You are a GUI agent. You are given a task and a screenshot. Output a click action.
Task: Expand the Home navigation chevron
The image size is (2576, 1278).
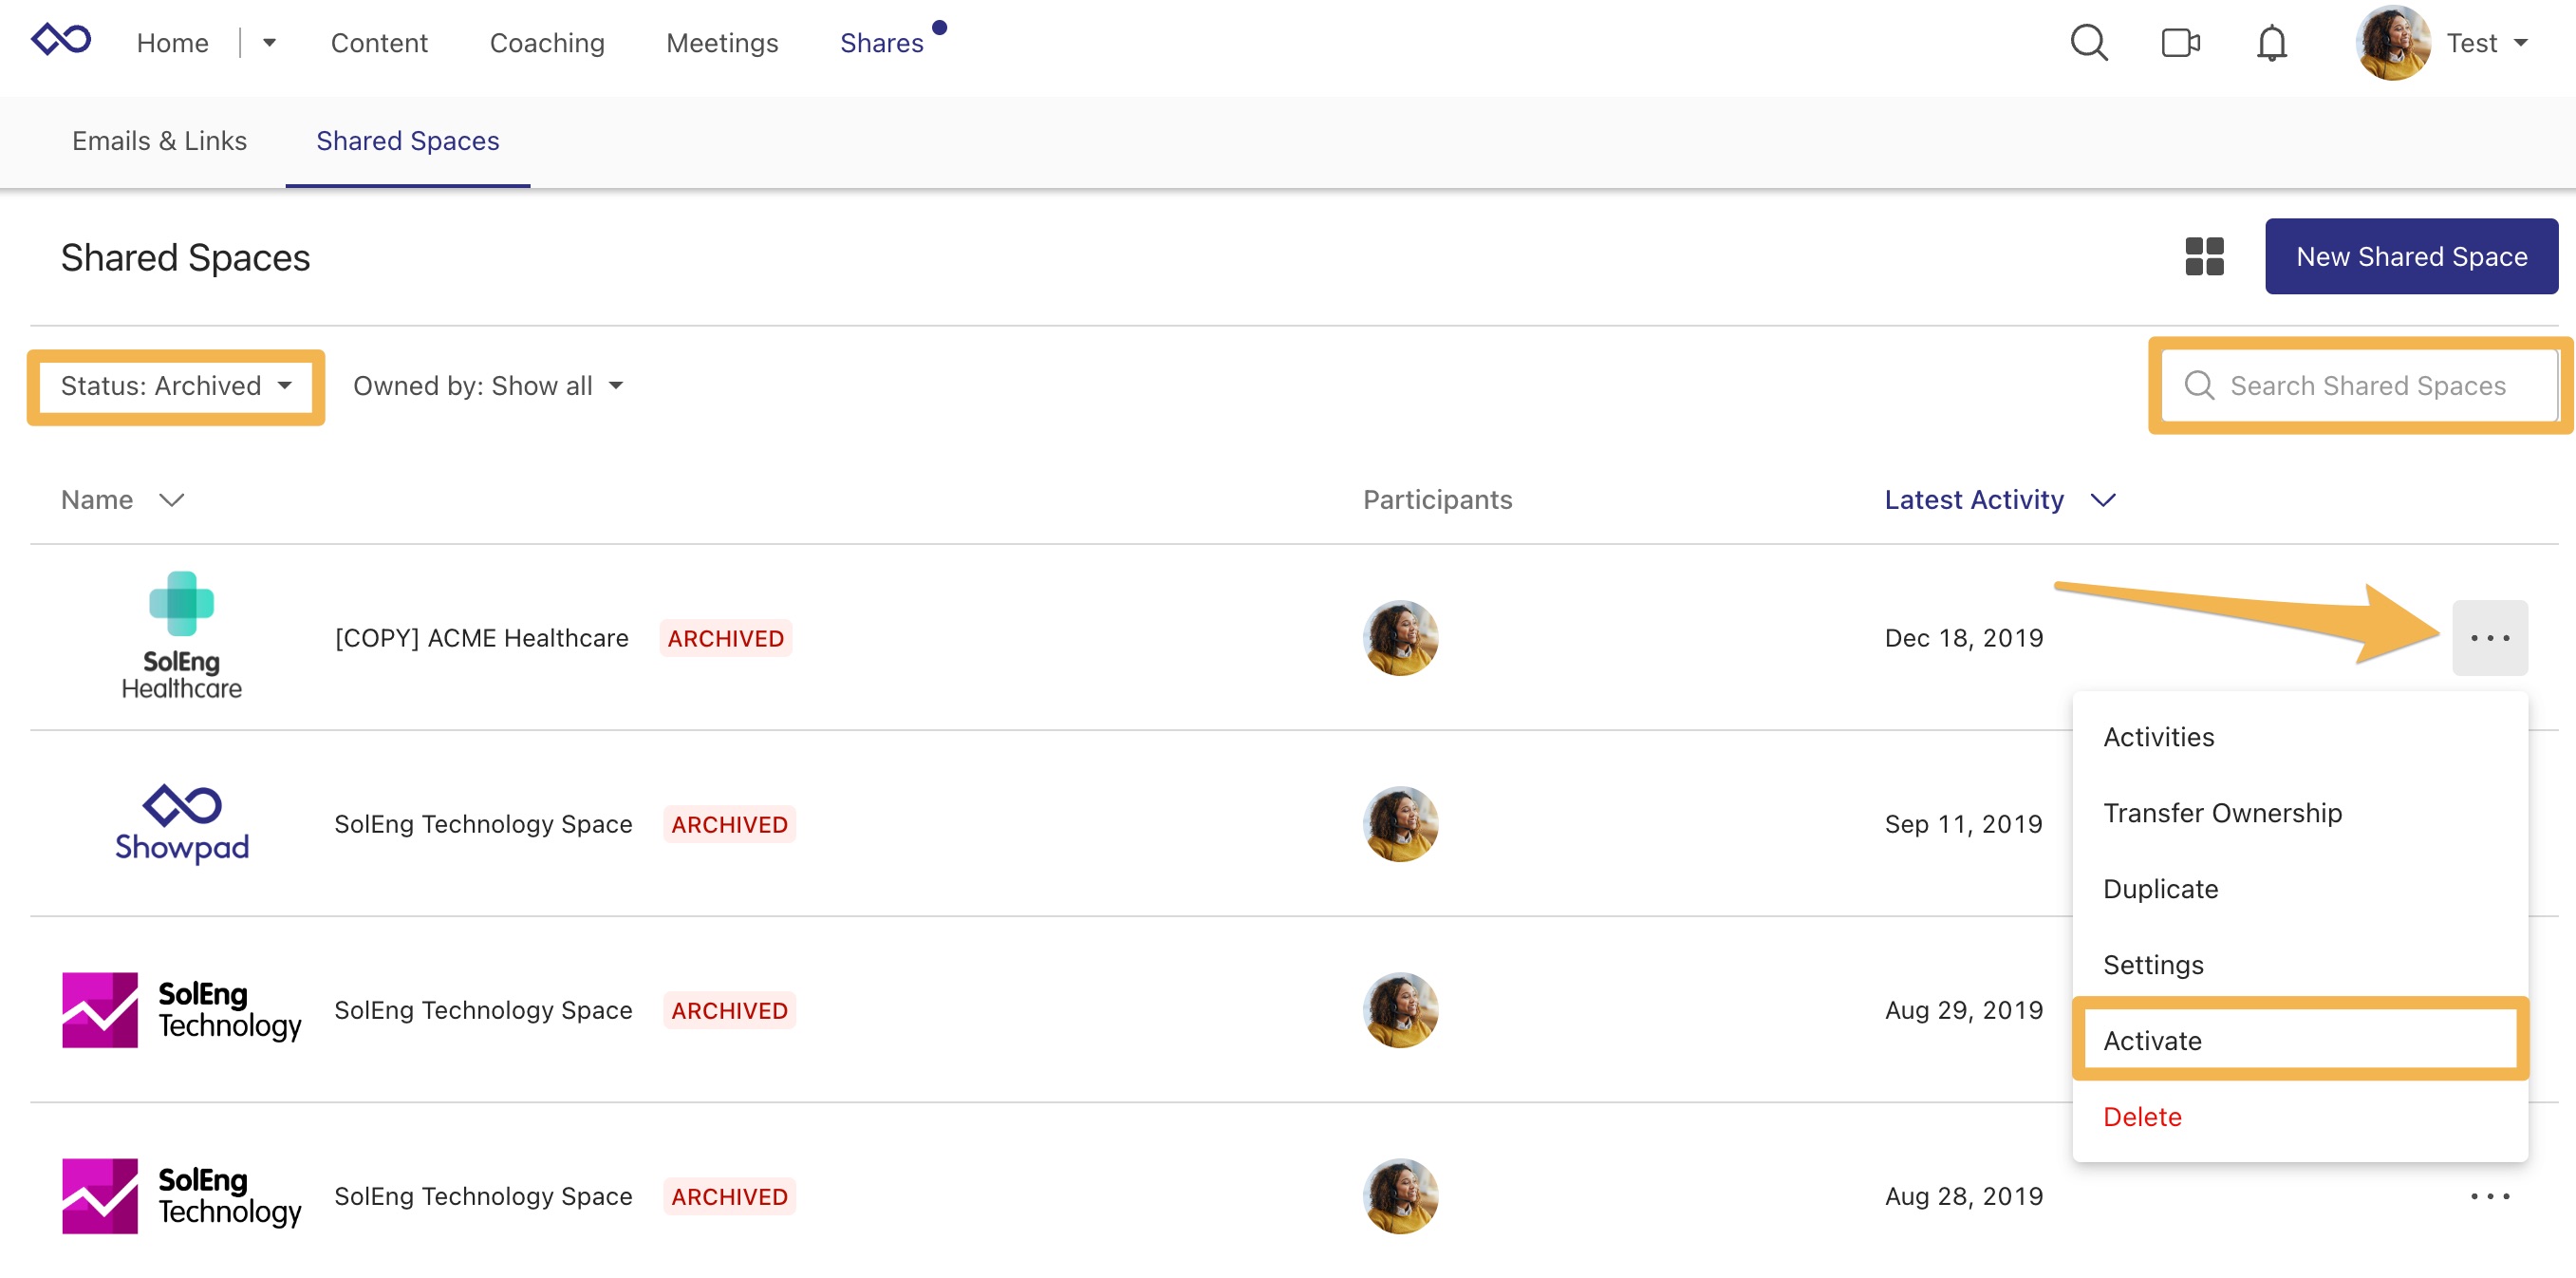[x=268, y=43]
